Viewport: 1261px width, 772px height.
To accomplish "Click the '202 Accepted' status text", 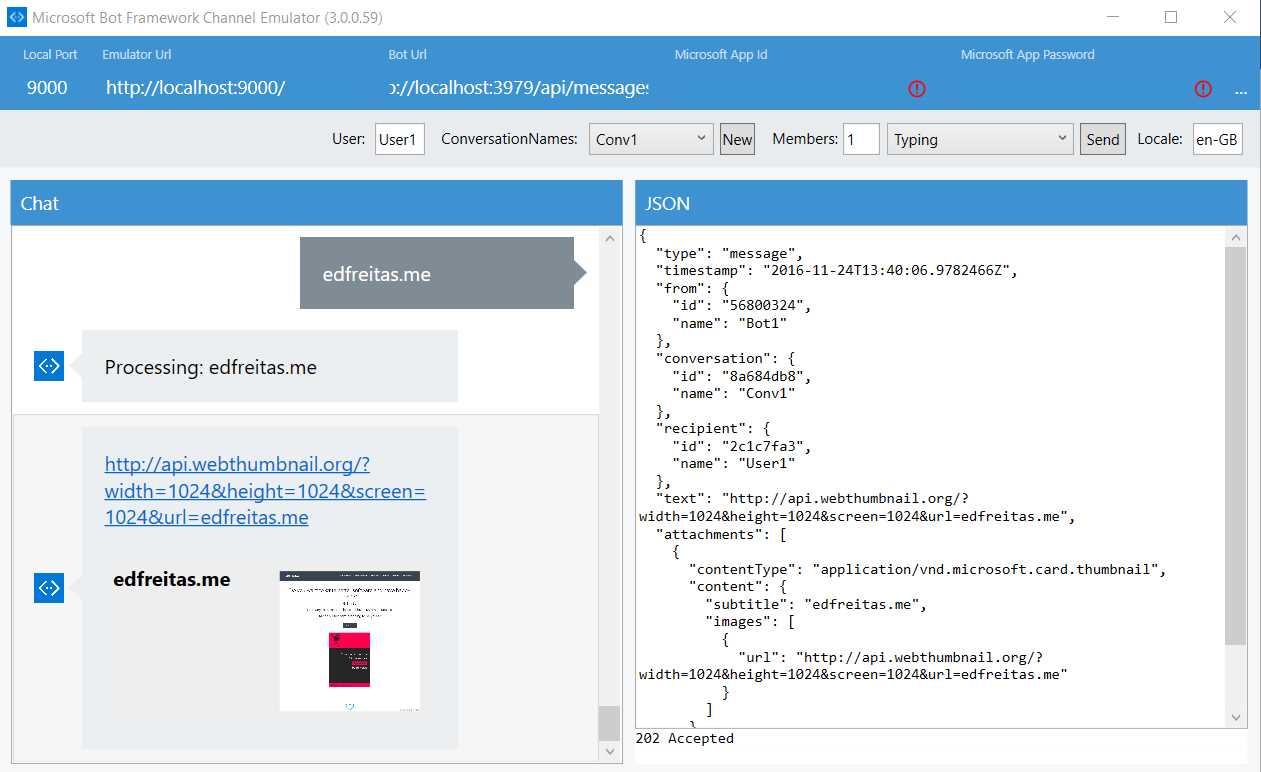I will point(685,738).
